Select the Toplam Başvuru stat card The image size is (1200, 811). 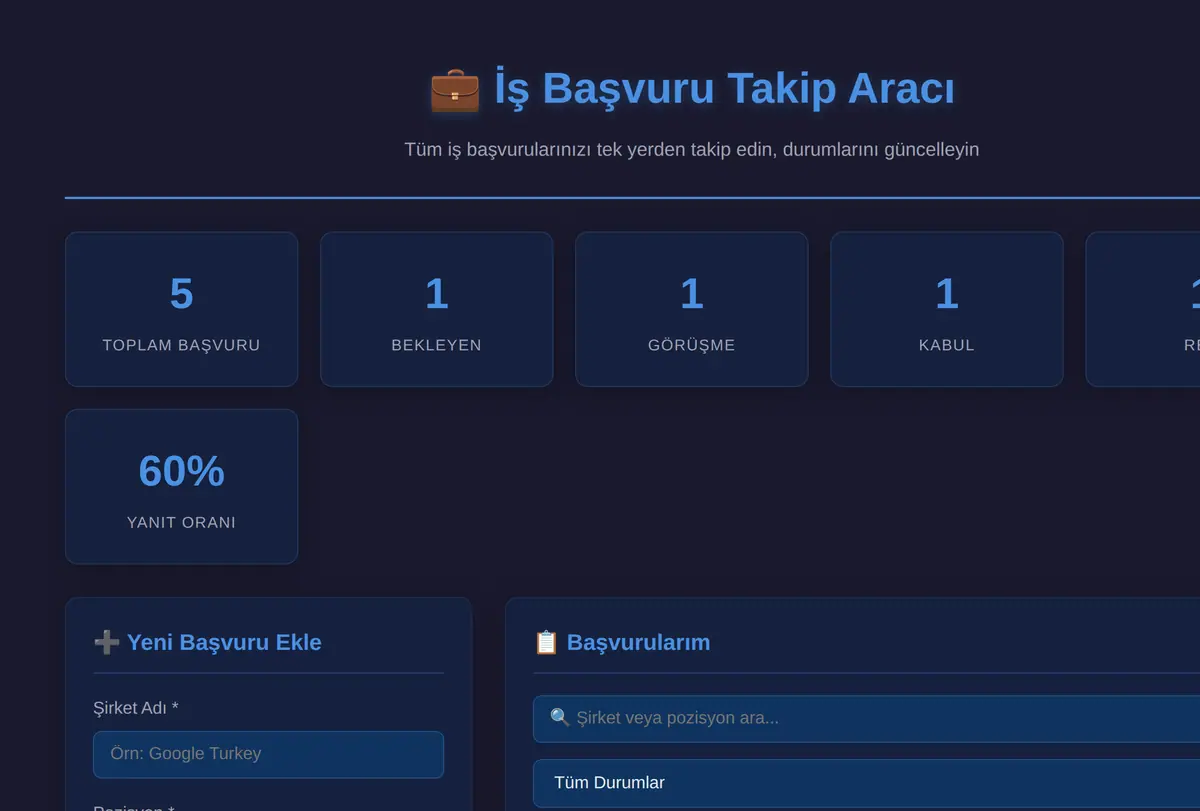tap(181, 309)
